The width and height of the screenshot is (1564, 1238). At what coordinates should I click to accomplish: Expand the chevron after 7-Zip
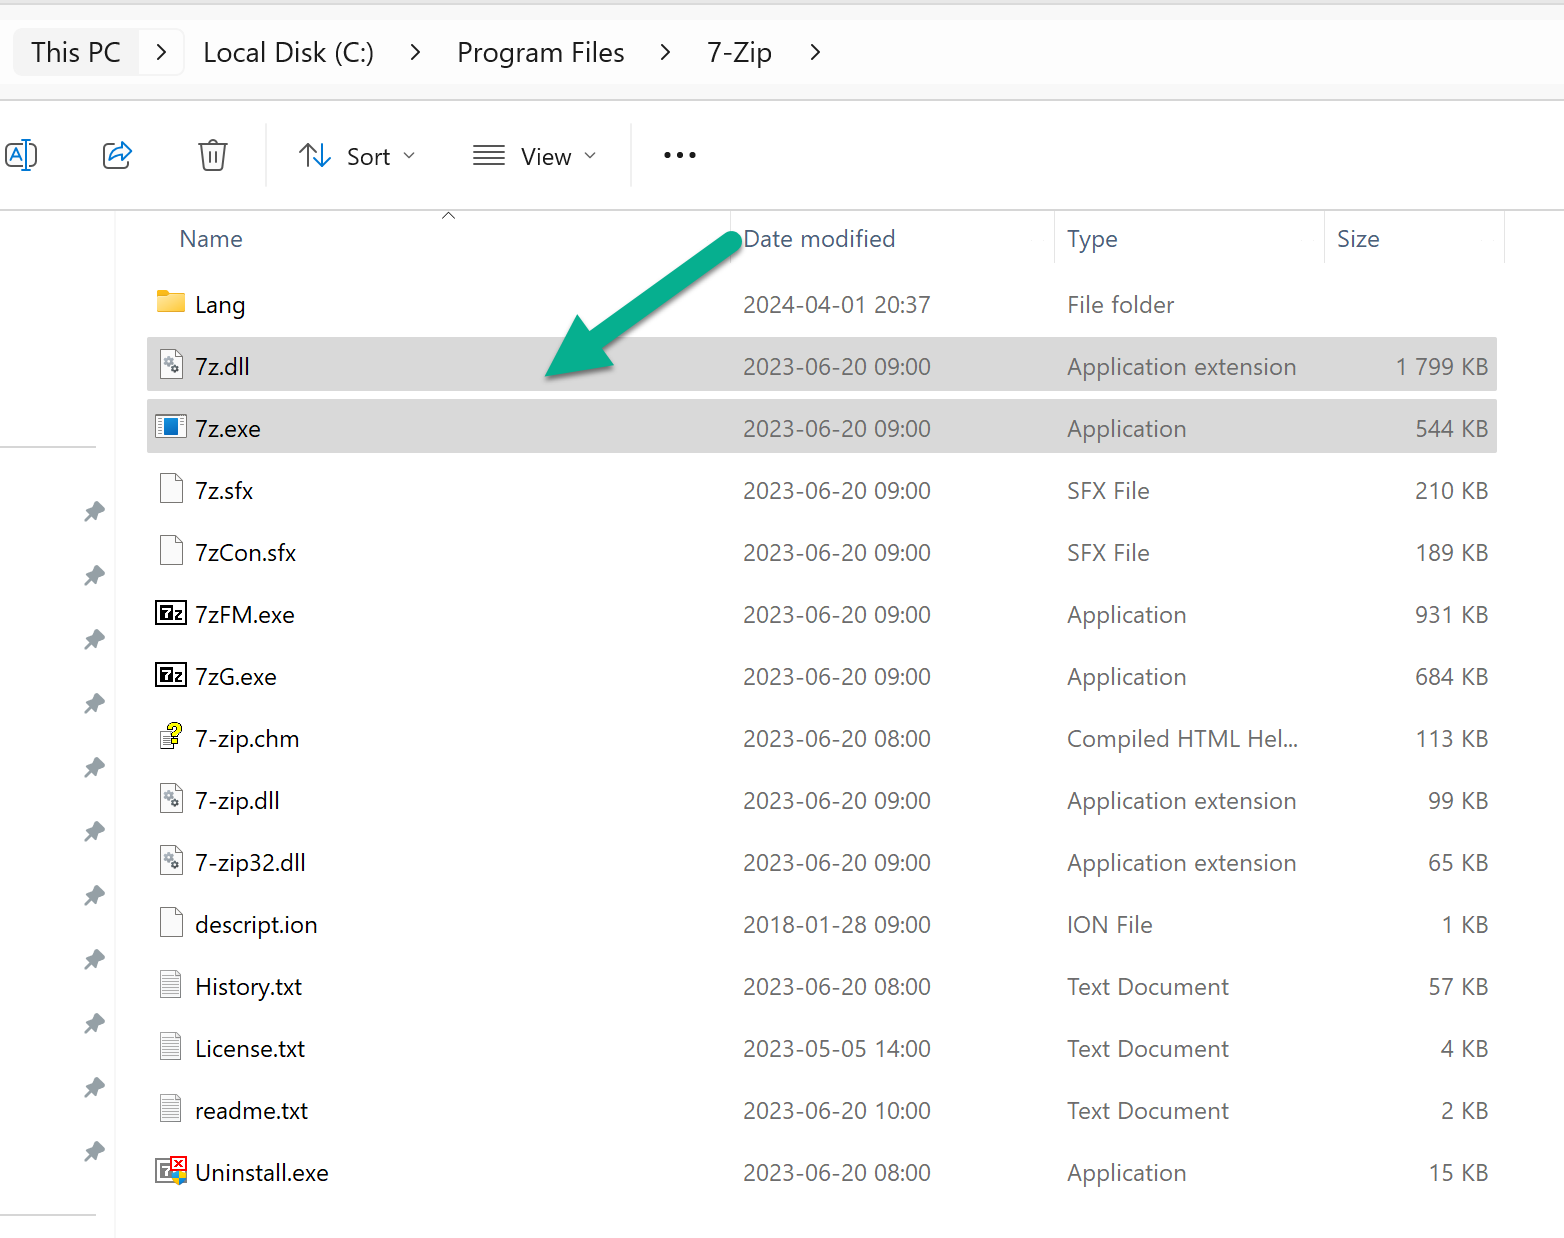[815, 52]
